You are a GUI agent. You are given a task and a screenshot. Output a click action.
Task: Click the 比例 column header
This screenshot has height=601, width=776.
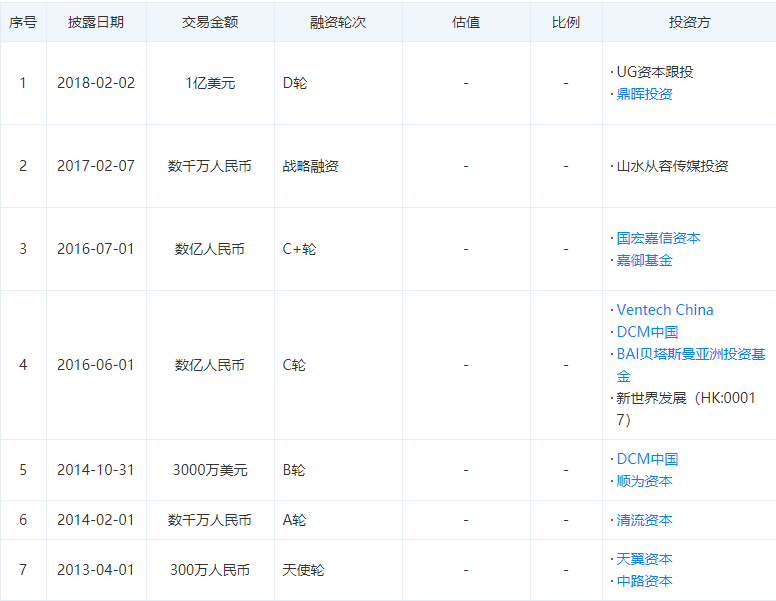(x=566, y=22)
